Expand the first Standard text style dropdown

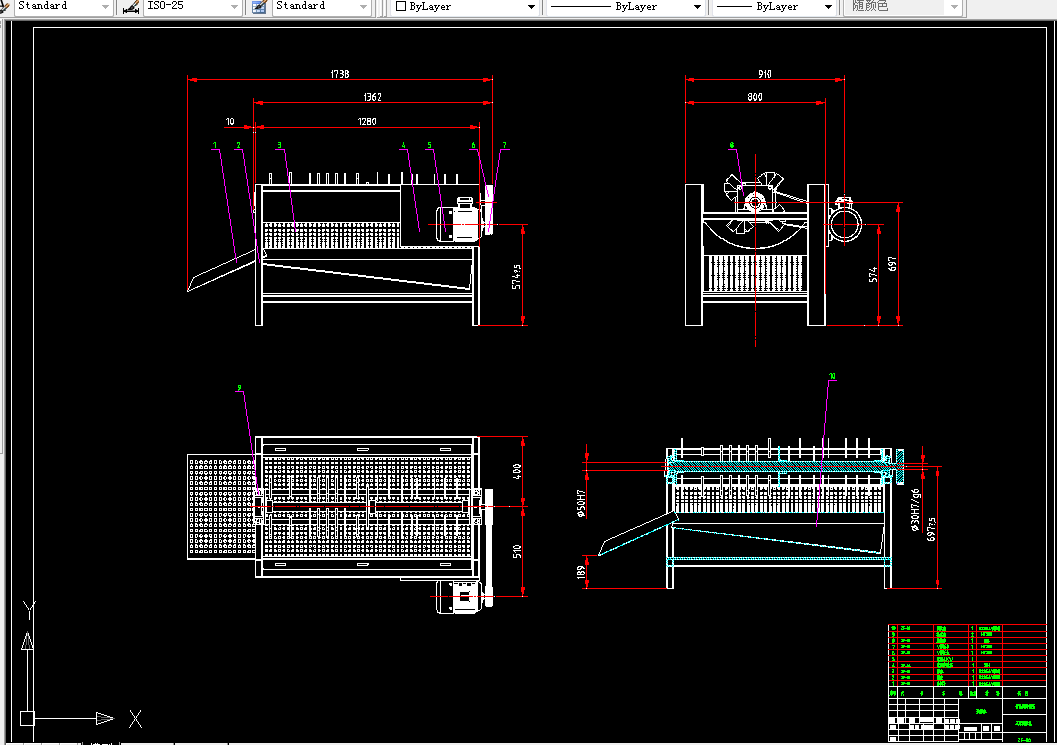coord(63,7)
